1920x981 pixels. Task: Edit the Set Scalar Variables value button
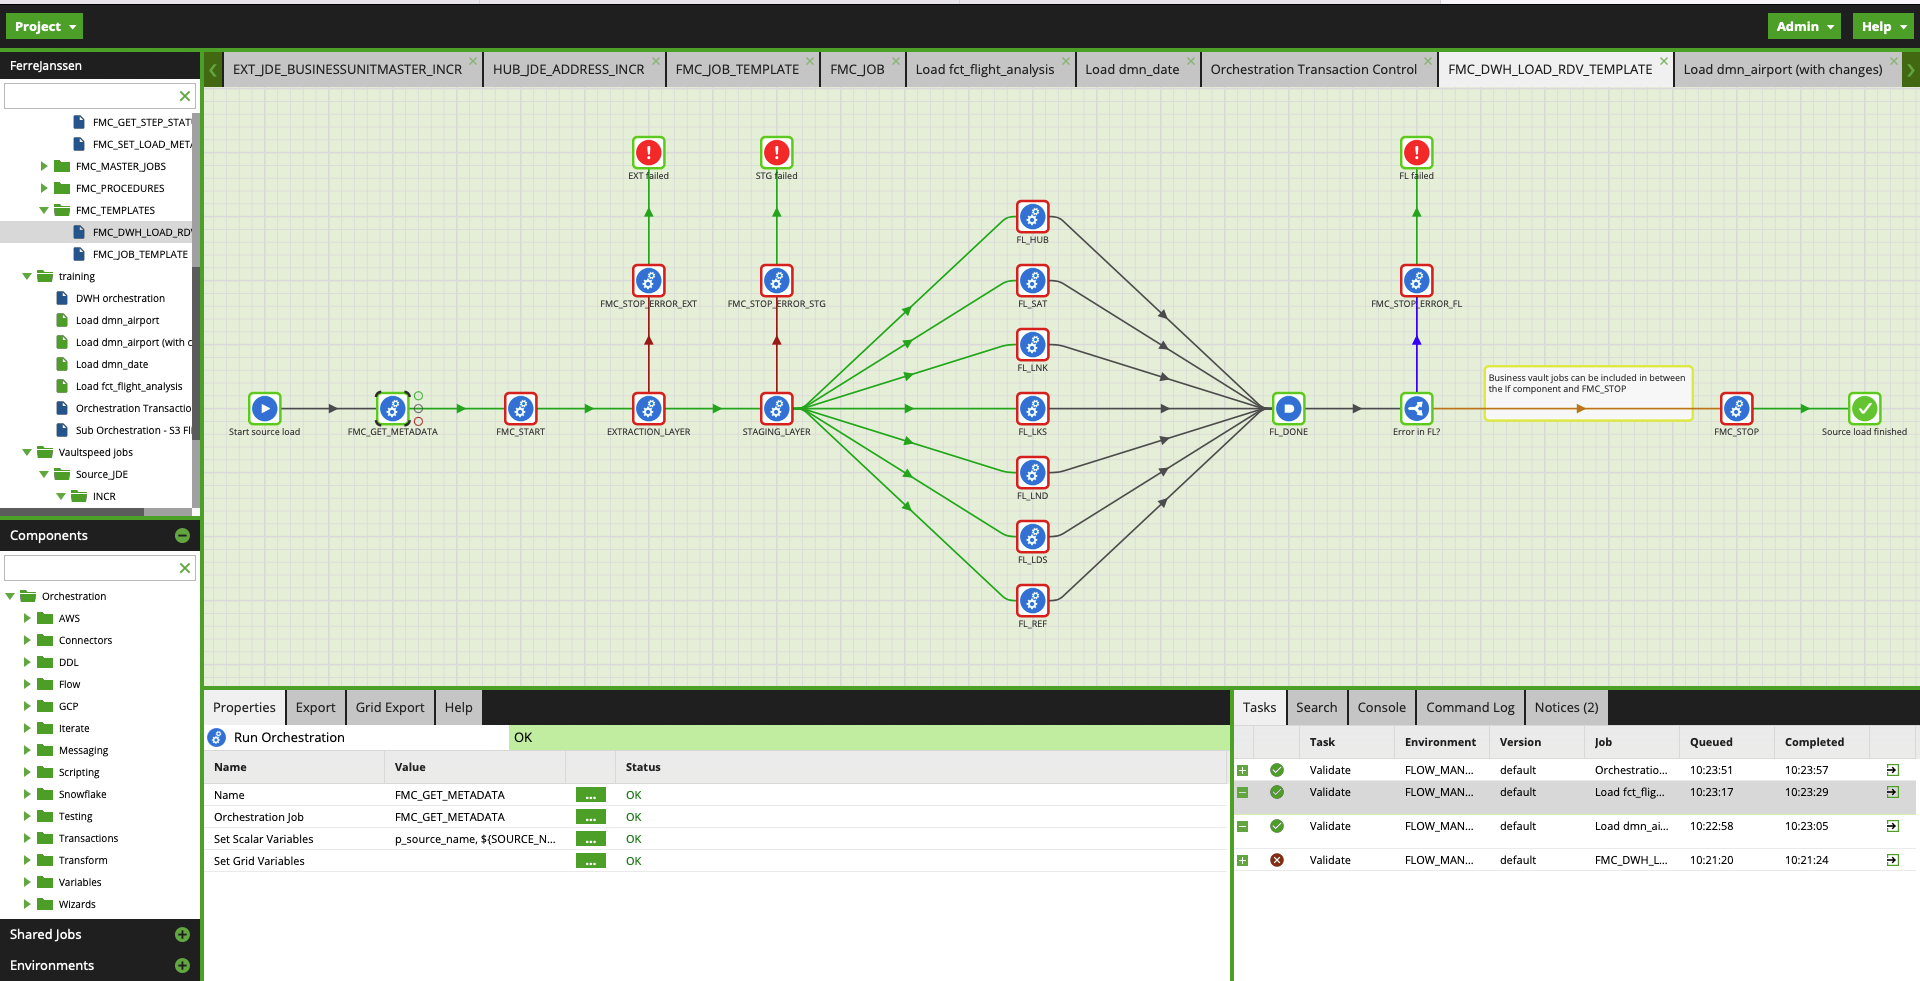(x=590, y=839)
